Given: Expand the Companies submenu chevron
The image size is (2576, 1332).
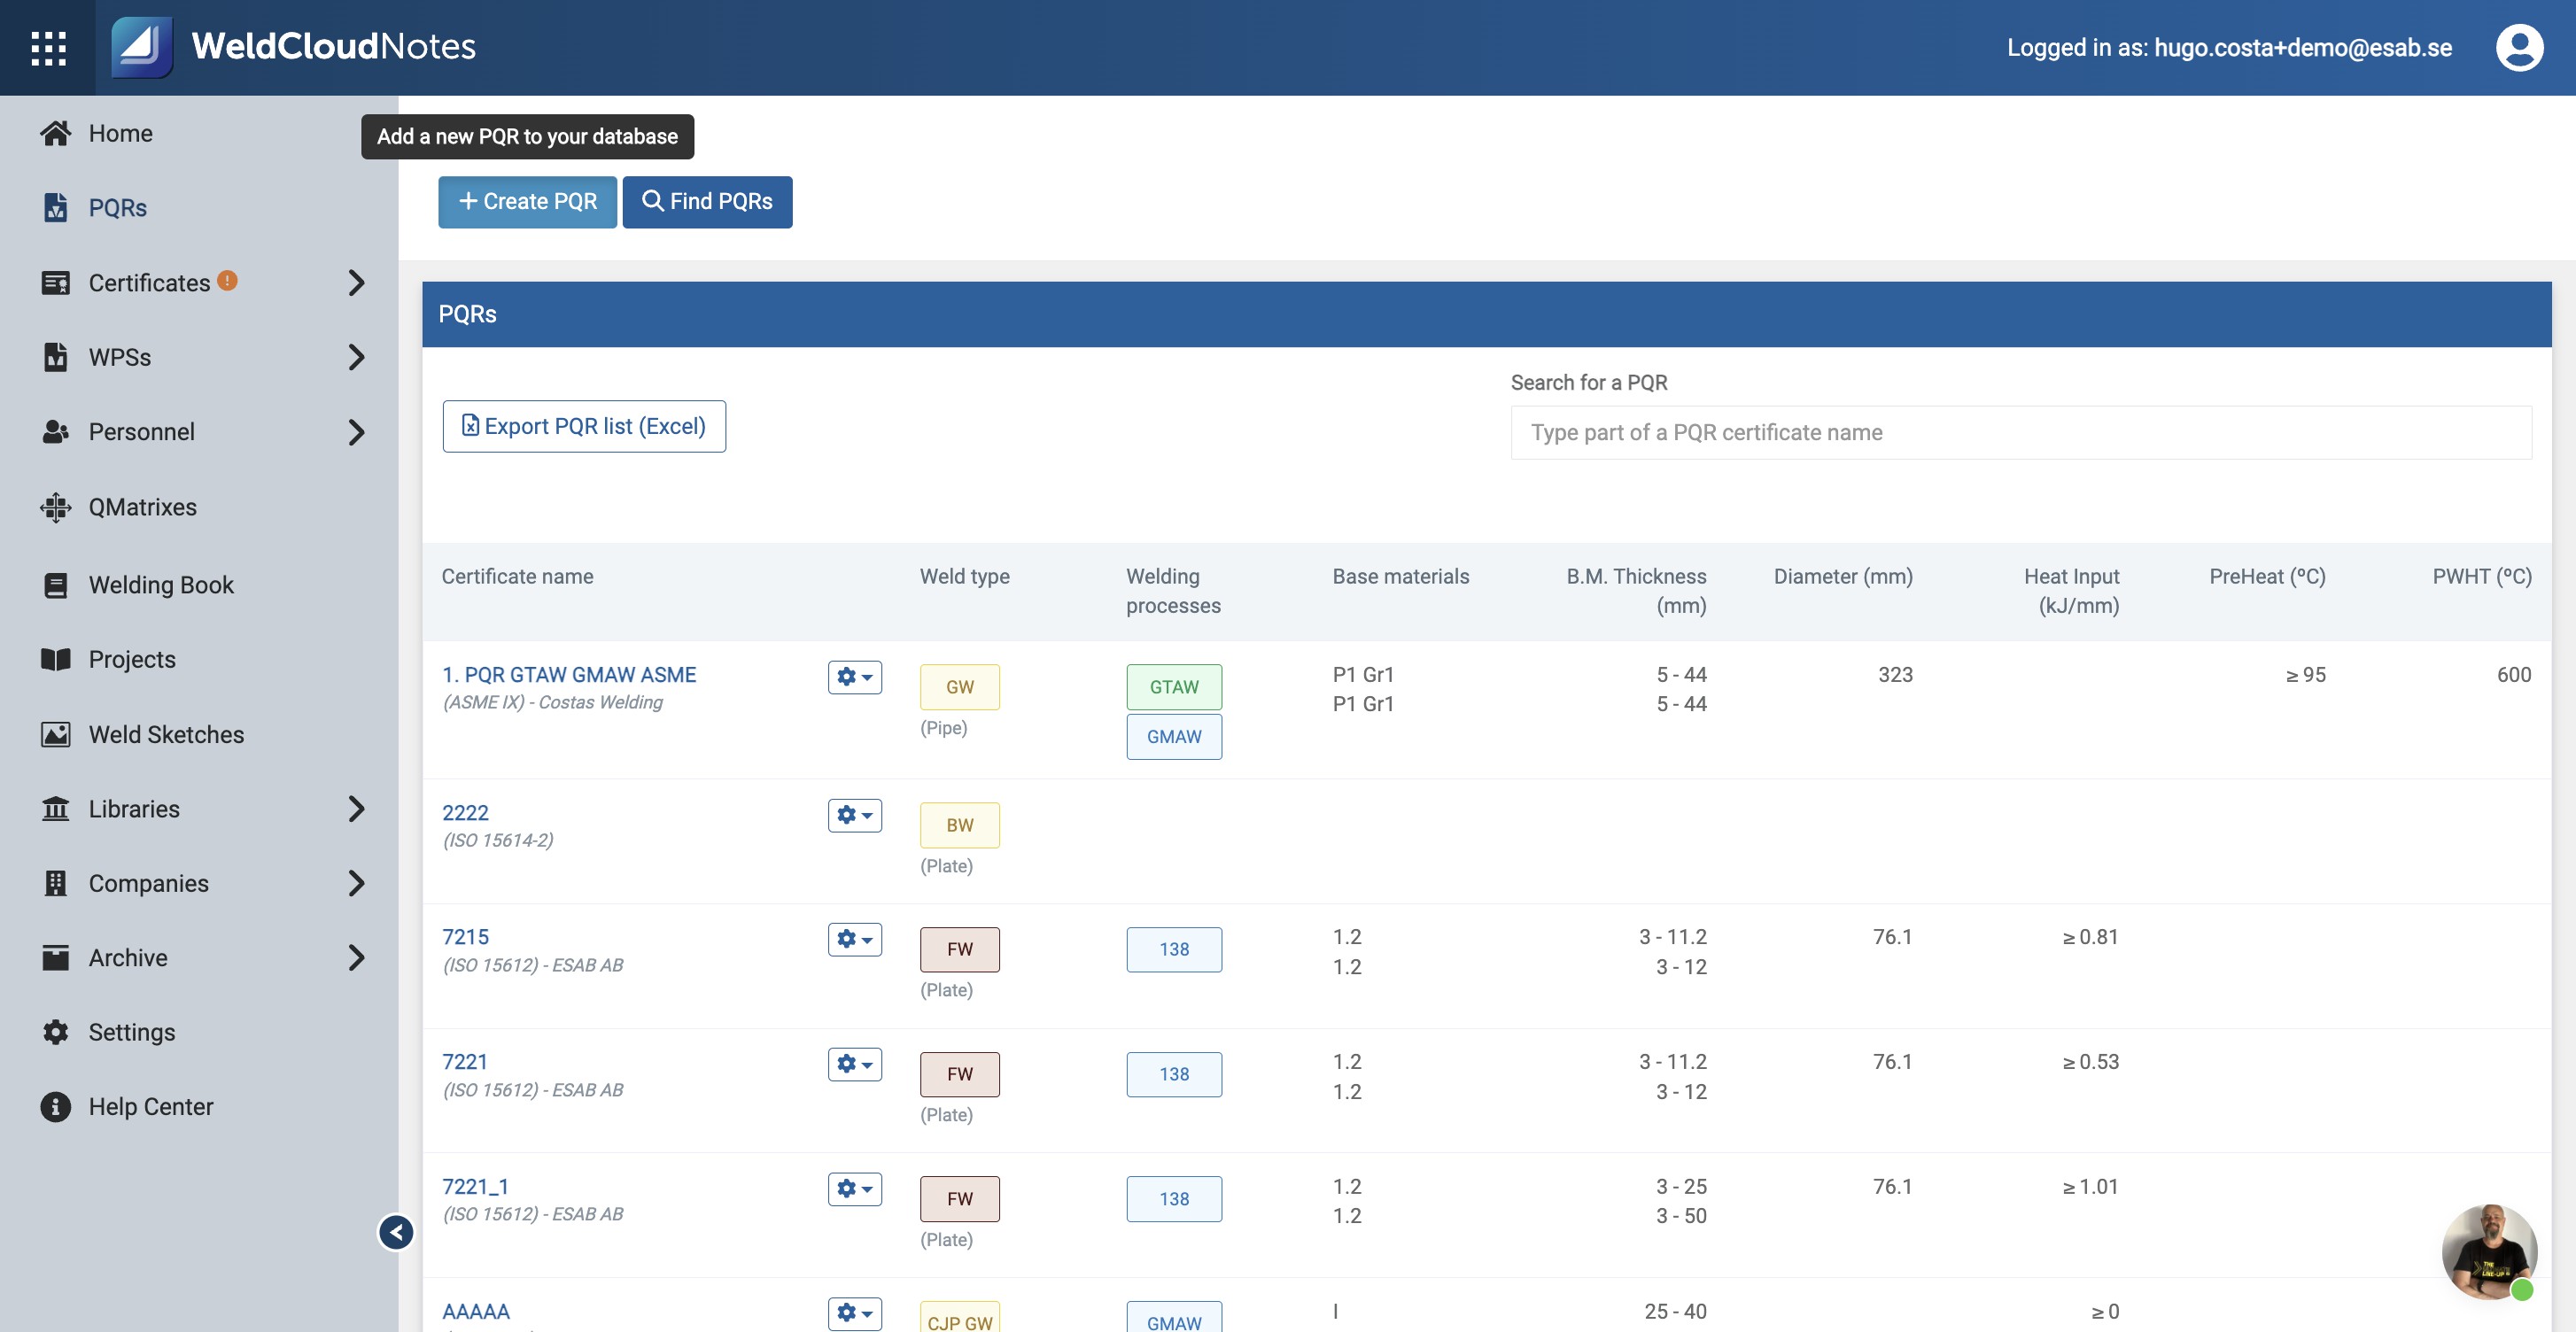Looking at the screenshot, I should 356,883.
